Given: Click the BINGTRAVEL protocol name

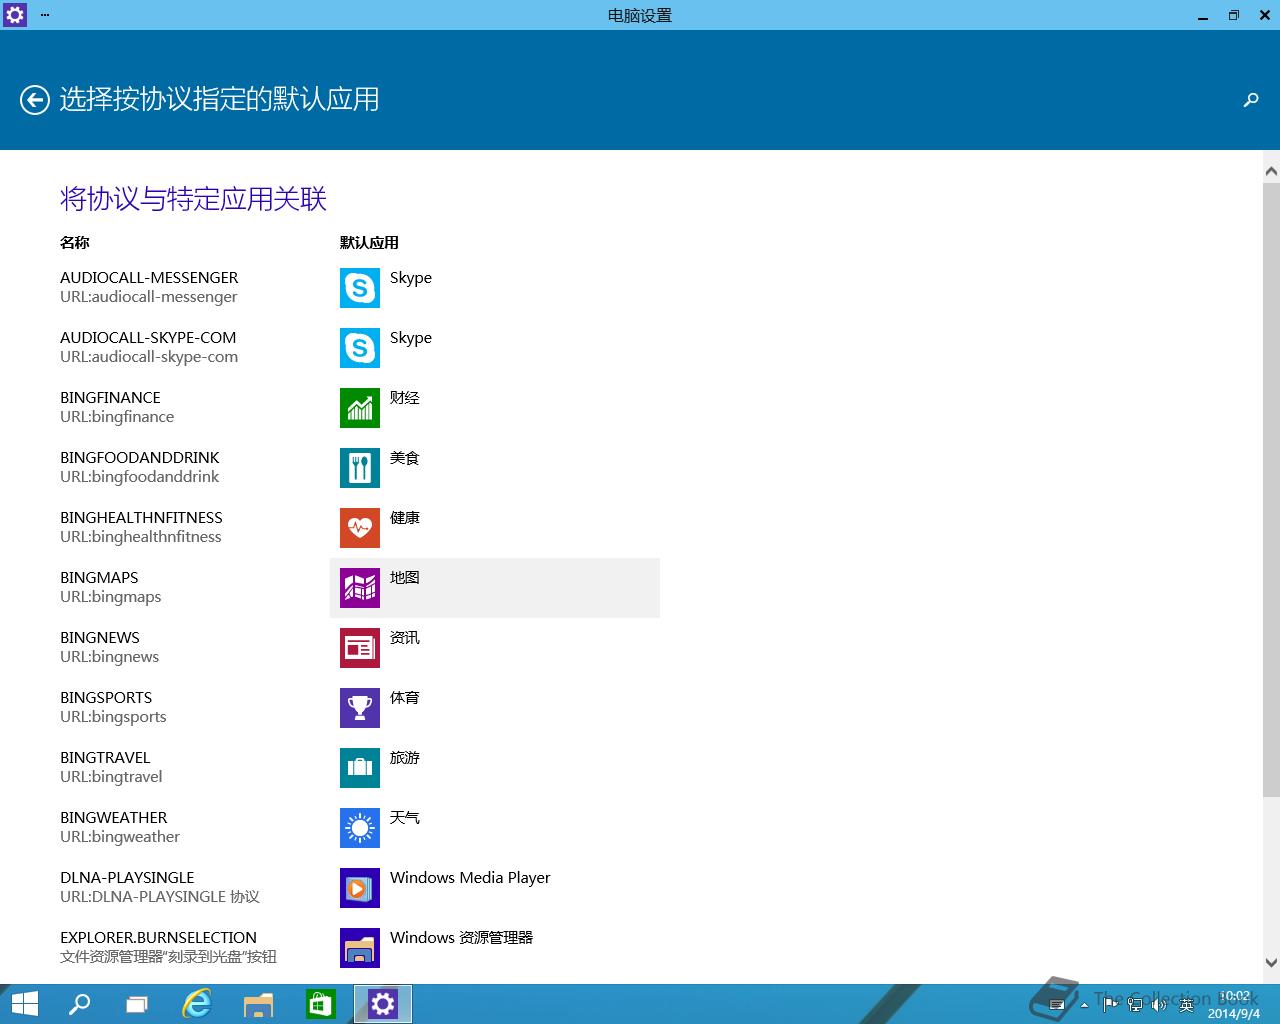Looking at the screenshot, I should 105,758.
